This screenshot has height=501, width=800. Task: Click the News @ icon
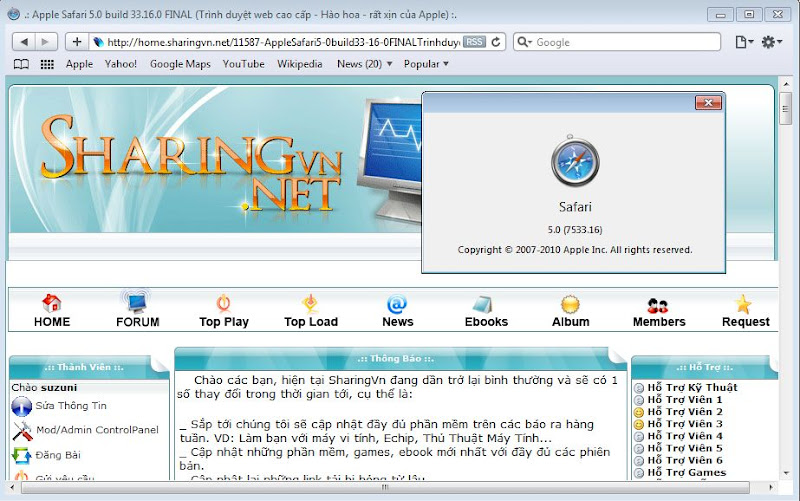(x=397, y=304)
